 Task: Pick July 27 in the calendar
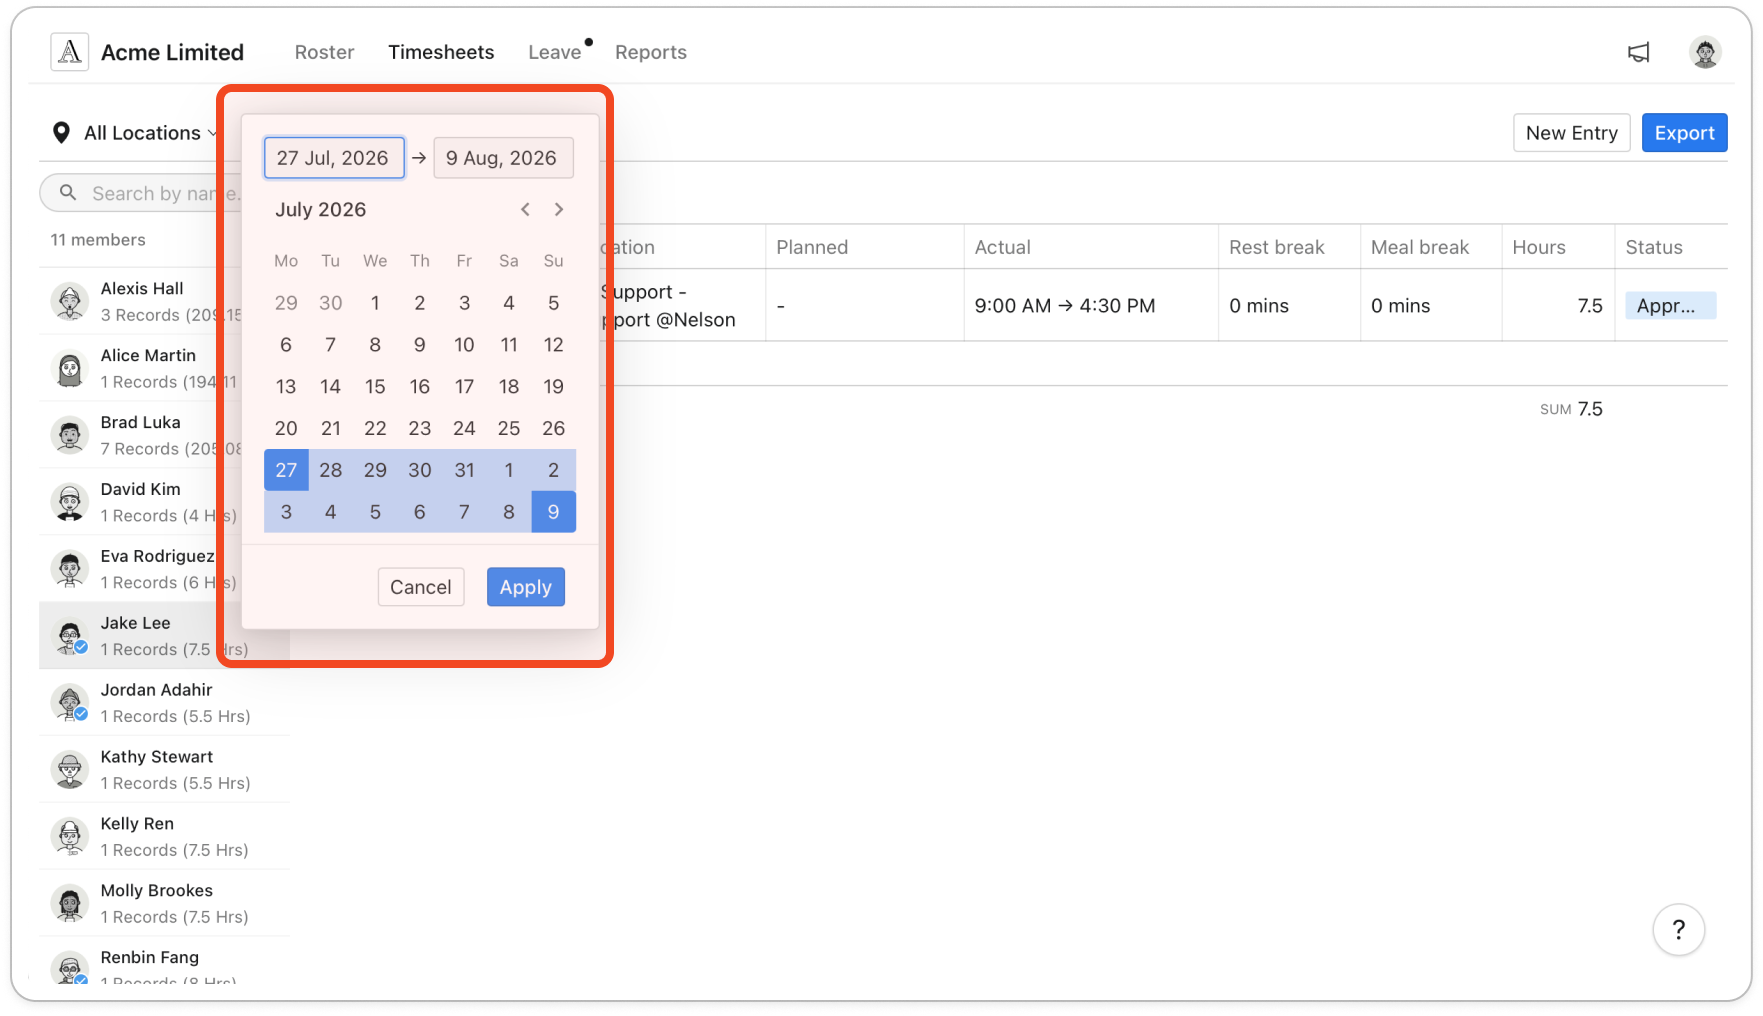tap(286, 470)
